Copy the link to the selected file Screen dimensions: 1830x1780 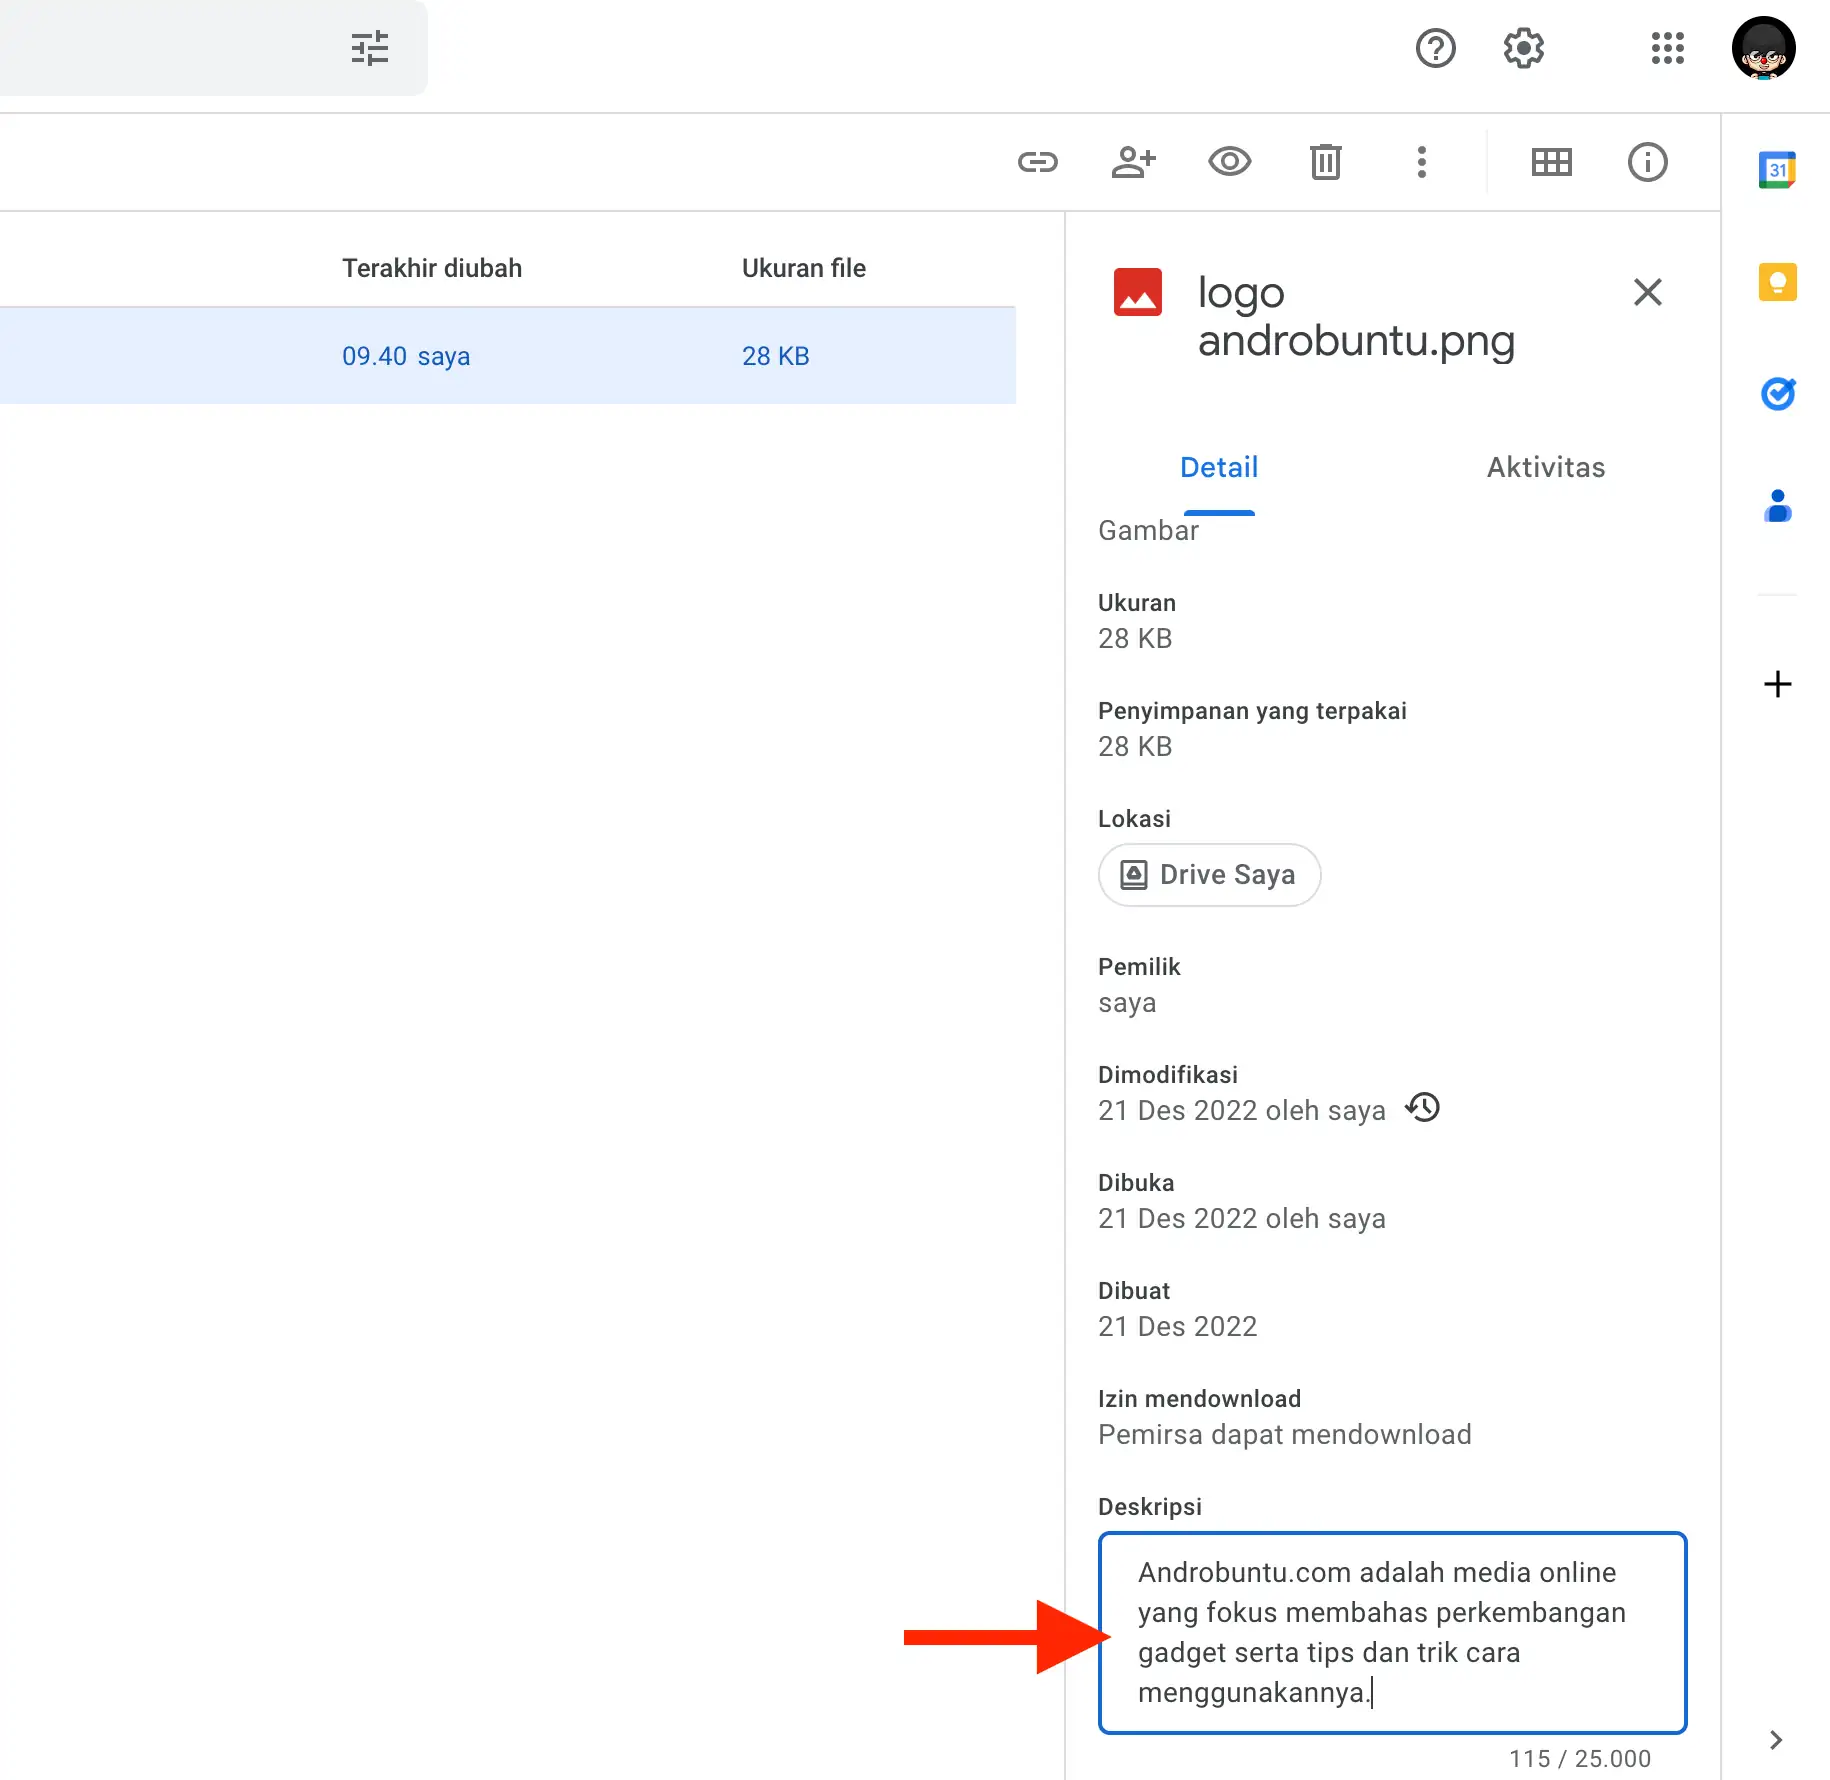(x=1037, y=162)
